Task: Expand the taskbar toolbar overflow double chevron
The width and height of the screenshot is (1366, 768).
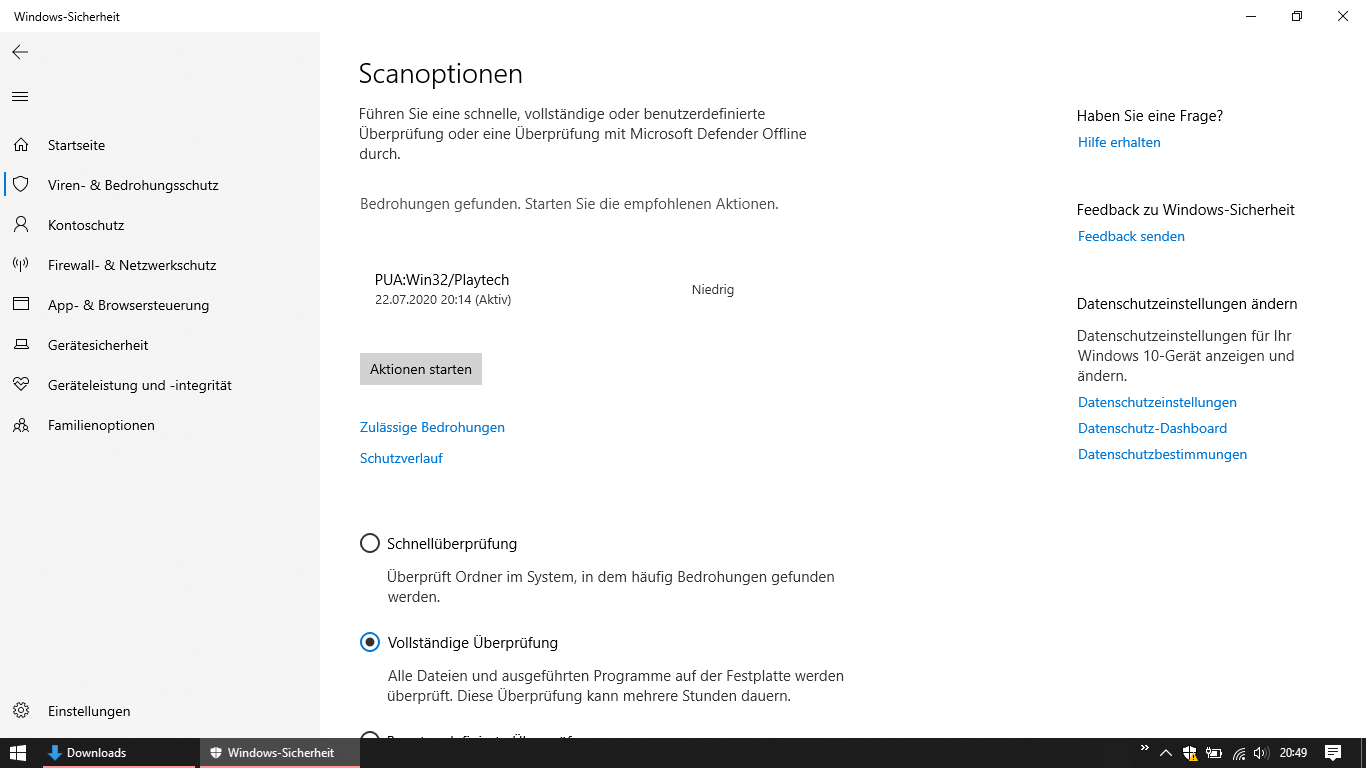Action: (1145, 748)
